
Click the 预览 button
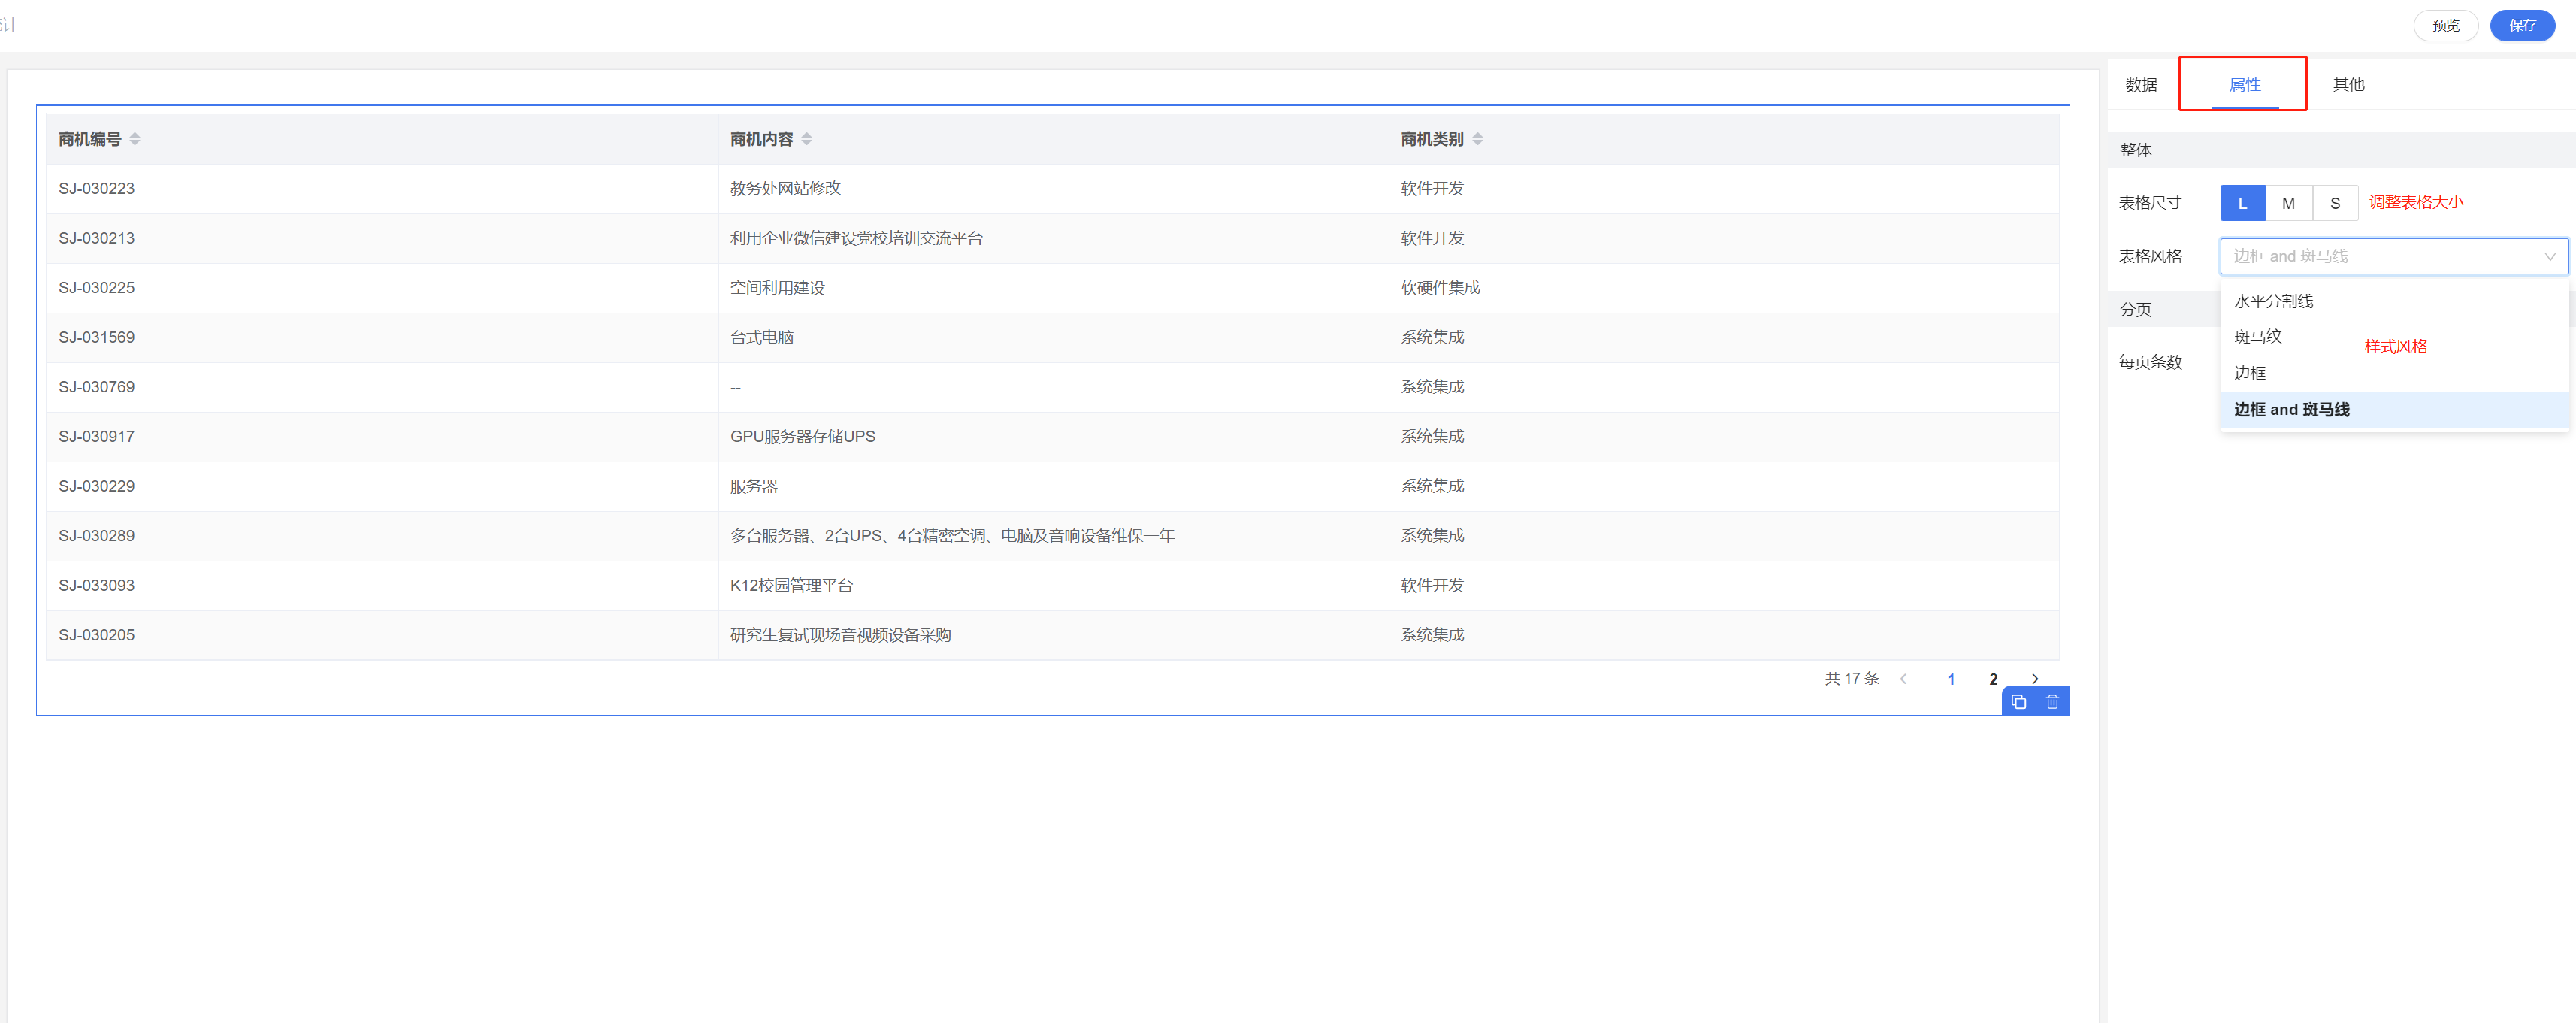click(2445, 25)
